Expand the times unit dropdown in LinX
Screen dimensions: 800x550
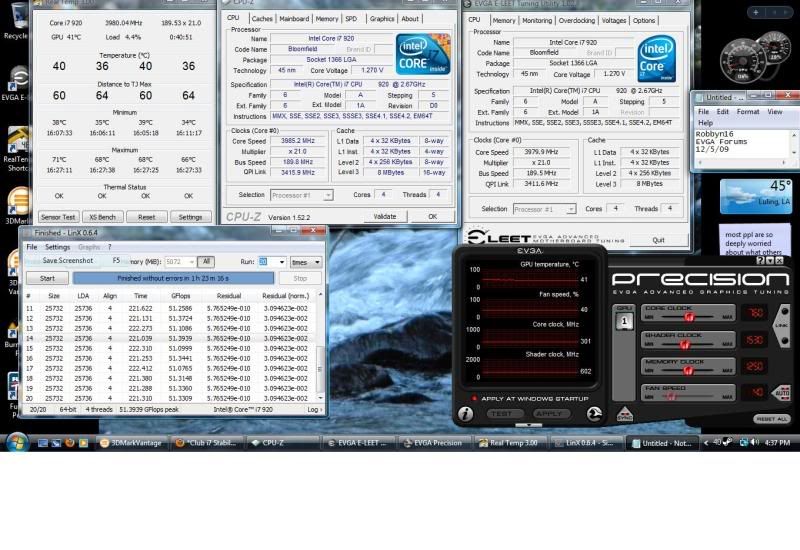coord(306,261)
